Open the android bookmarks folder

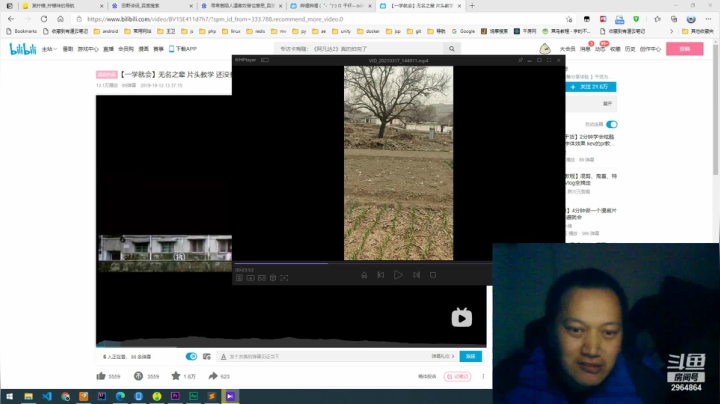pos(106,31)
